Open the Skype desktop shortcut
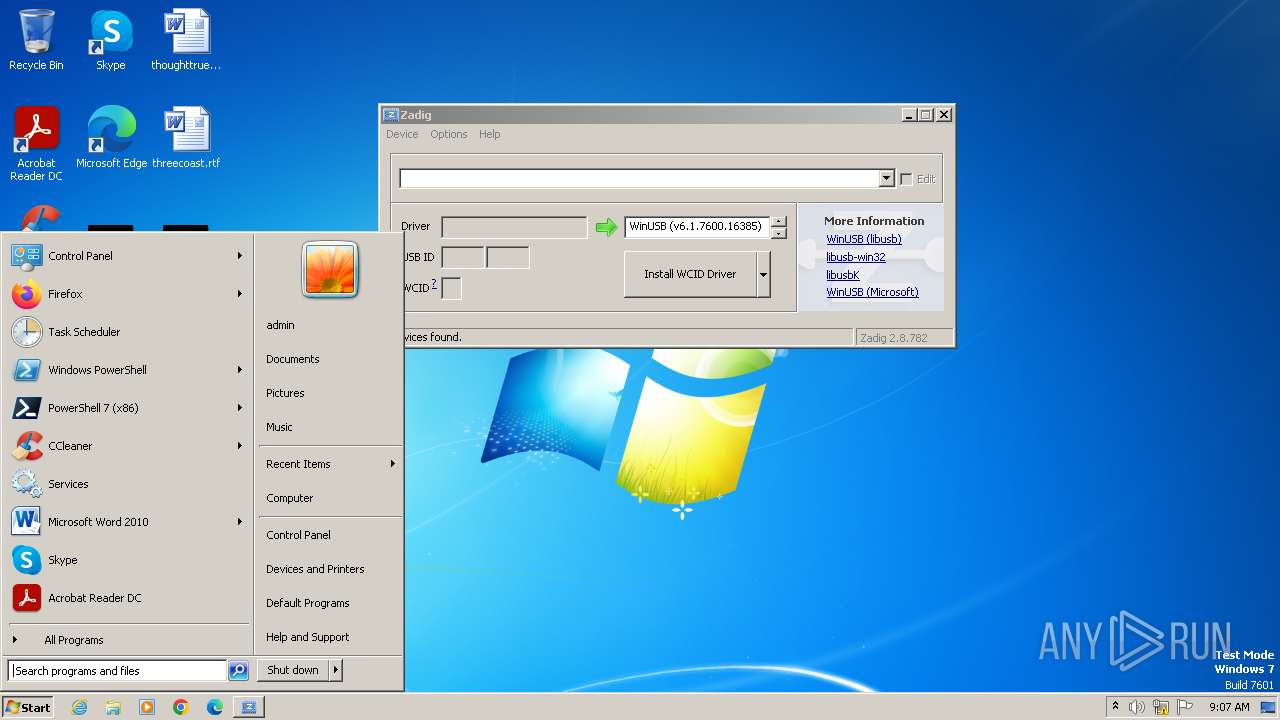Viewport: 1280px width, 720px height. pos(111,40)
